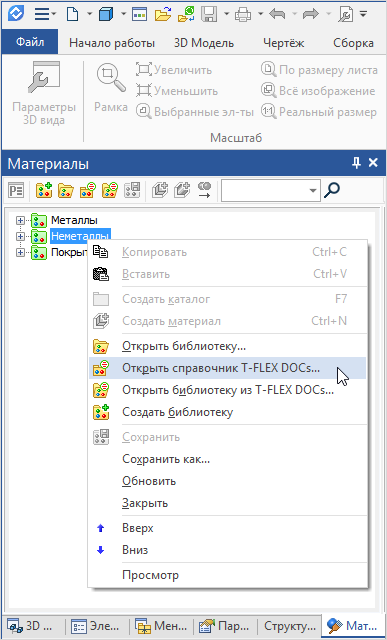Click the new document icon in top toolbar
This screenshot has width=387, height=640.
(x=72, y=15)
